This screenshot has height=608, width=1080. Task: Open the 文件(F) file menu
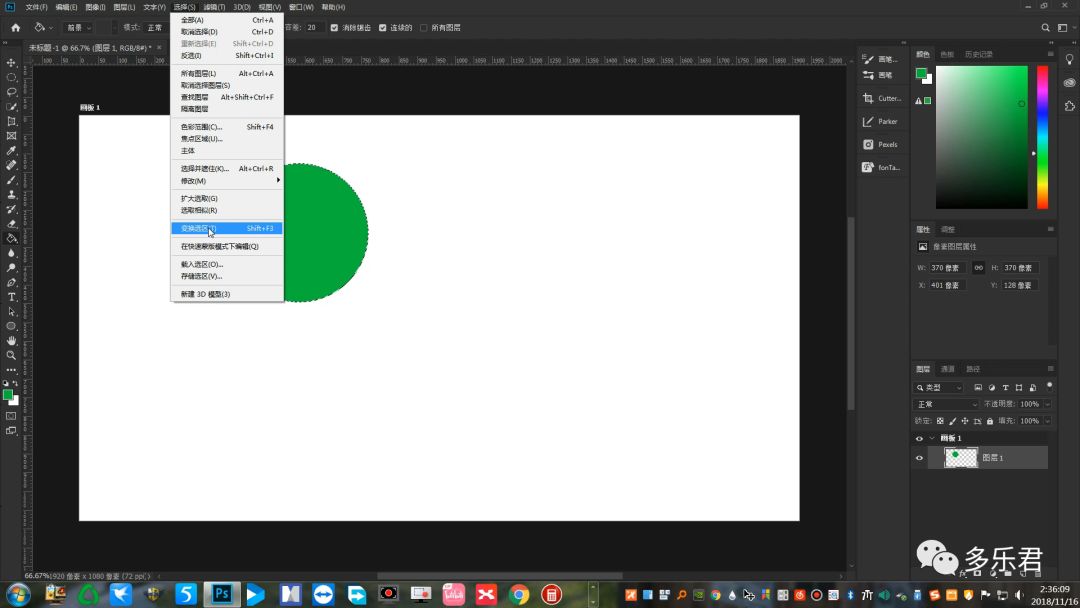coord(37,7)
